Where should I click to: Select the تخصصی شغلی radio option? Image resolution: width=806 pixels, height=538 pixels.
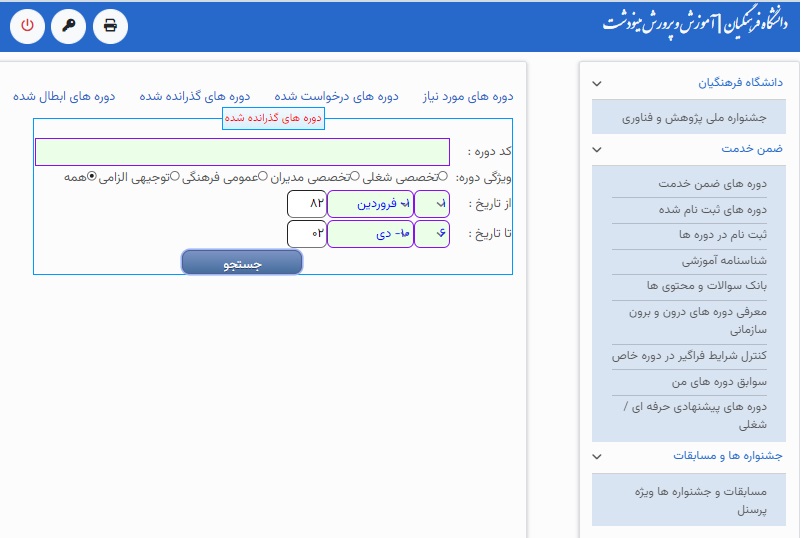pos(443,176)
